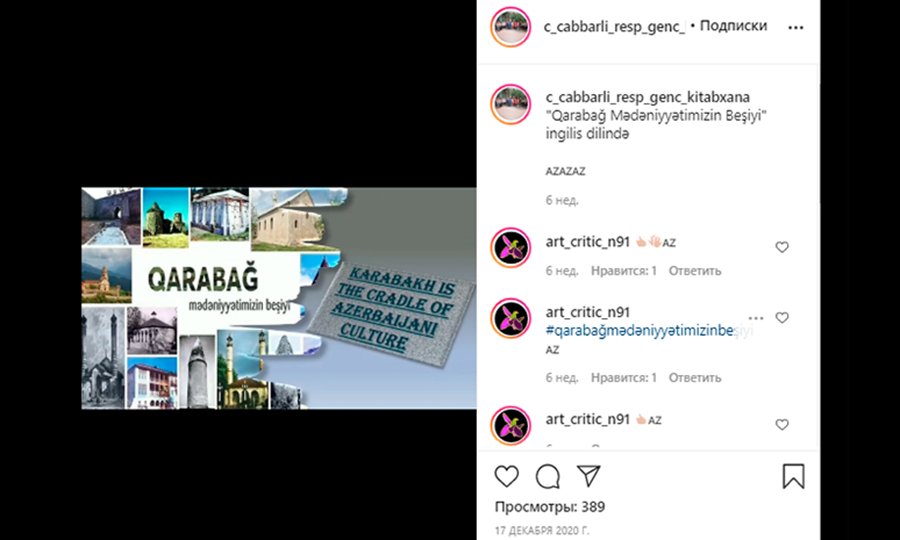Open art_critic_n91 avatar on hashtag comment
Image resolution: width=900 pixels, height=540 pixels.
510,318
